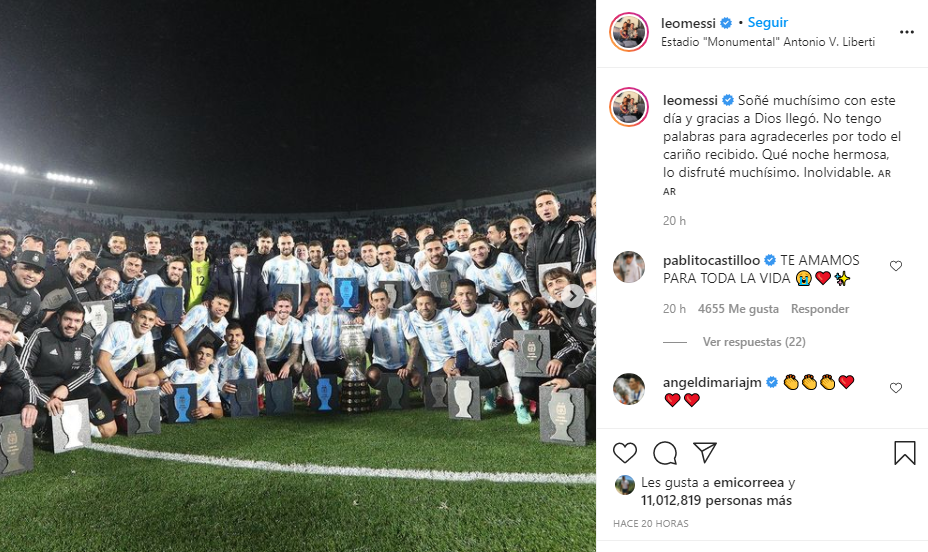Image resolution: width=928 pixels, height=552 pixels.
Task: Like pablitocastilloo's comment heart
Action: [895, 266]
